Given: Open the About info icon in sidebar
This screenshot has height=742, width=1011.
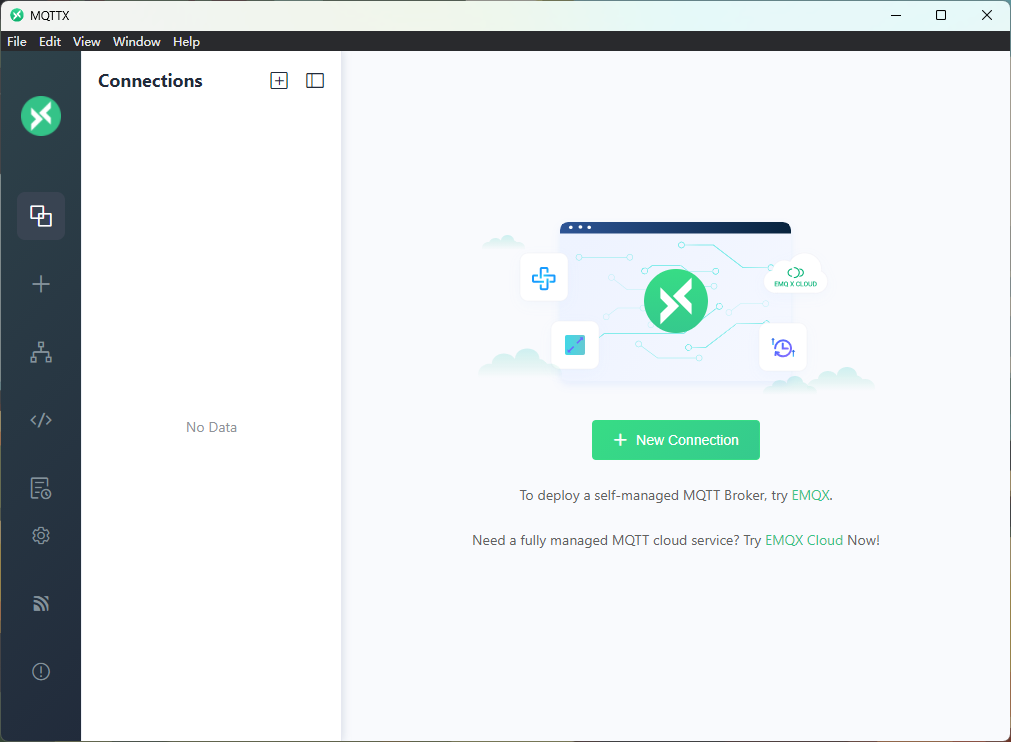Looking at the screenshot, I should (x=41, y=672).
